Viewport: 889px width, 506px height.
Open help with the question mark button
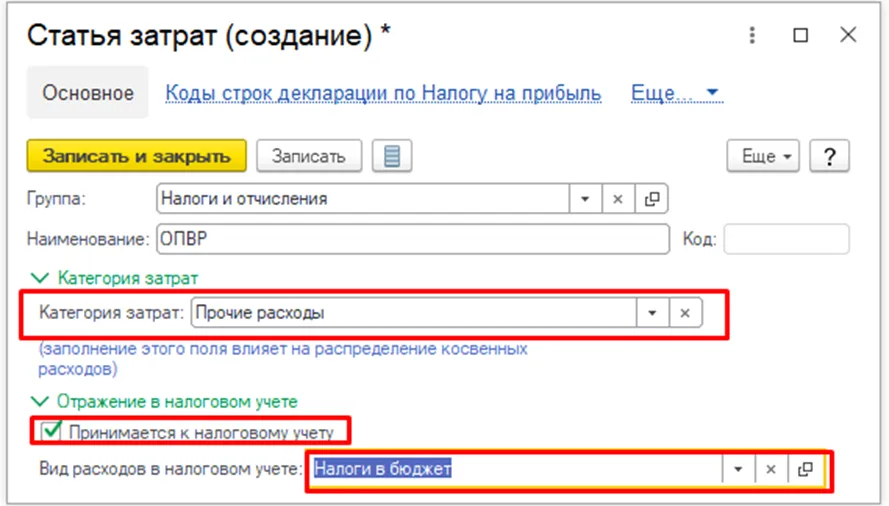(x=829, y=156)
